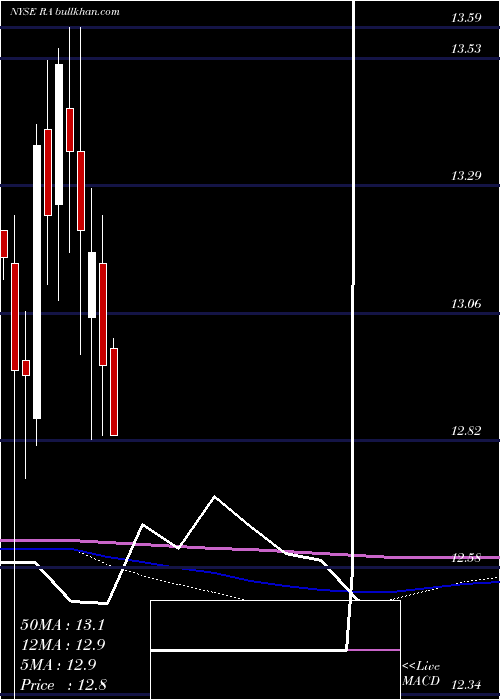Screen dimensions: 500x700
Task: Click the 13.29 price level label
Action: [466, 176]
